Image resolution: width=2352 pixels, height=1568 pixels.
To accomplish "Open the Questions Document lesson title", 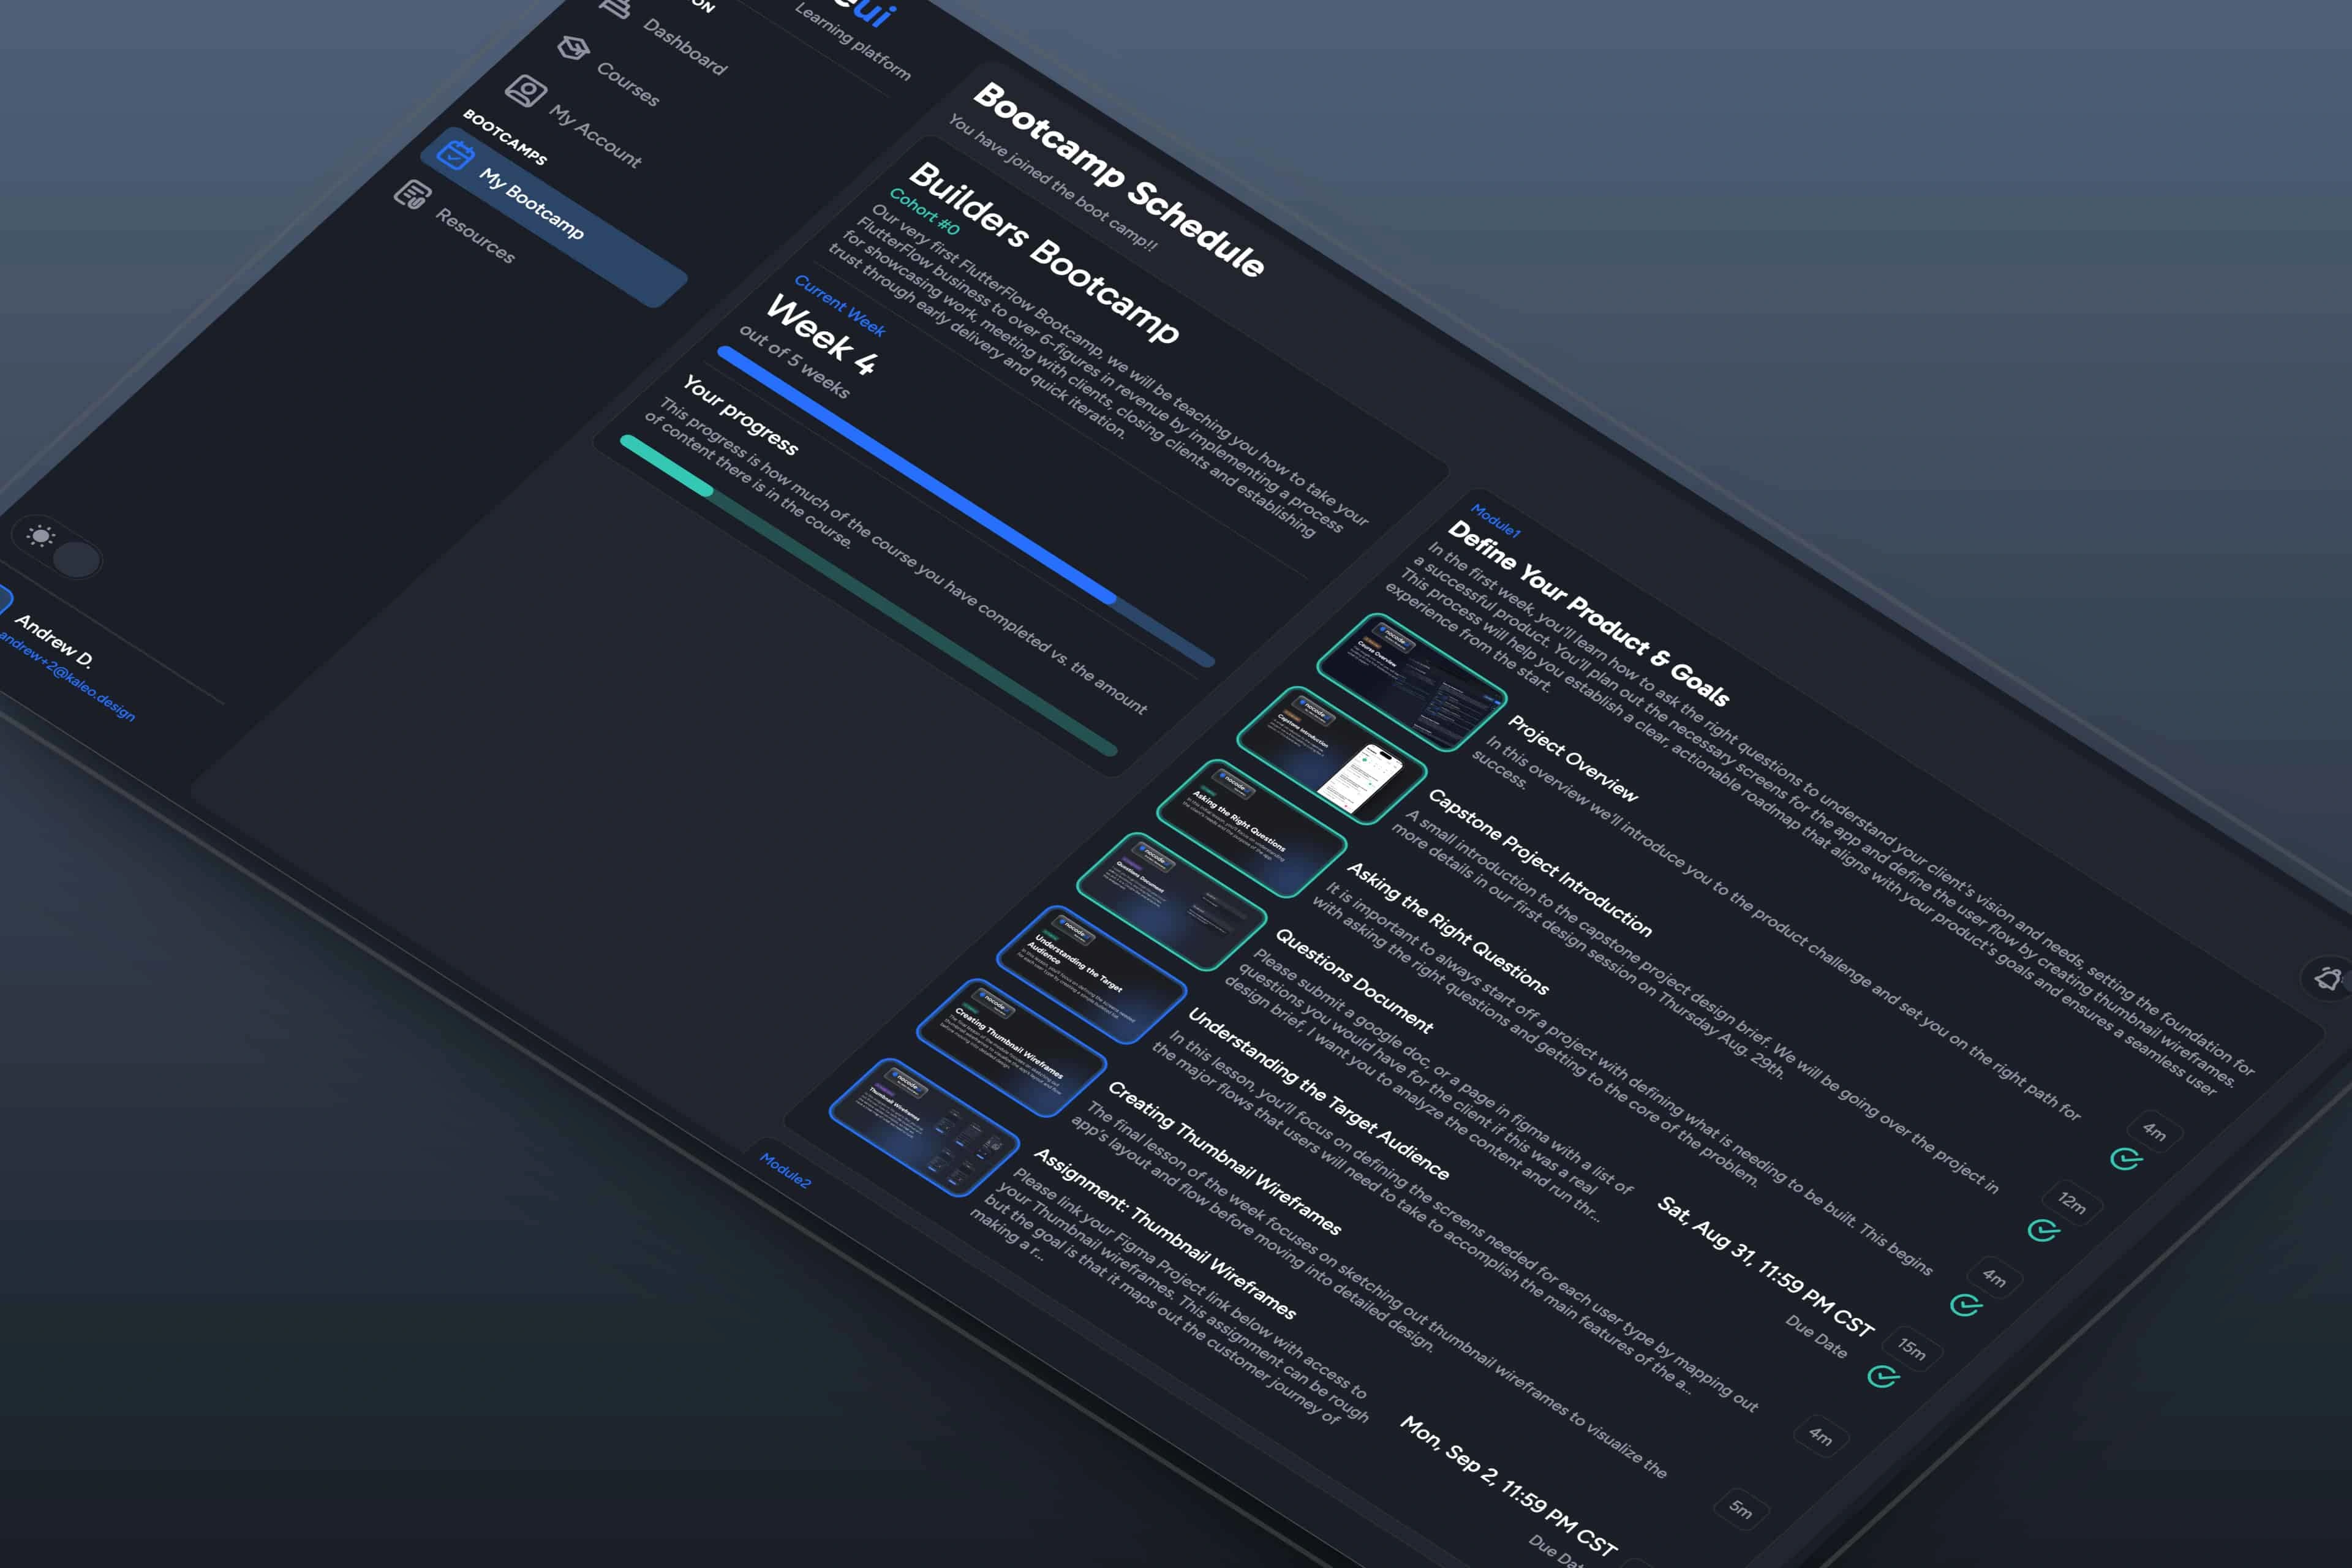I will tap(1354, 980).
